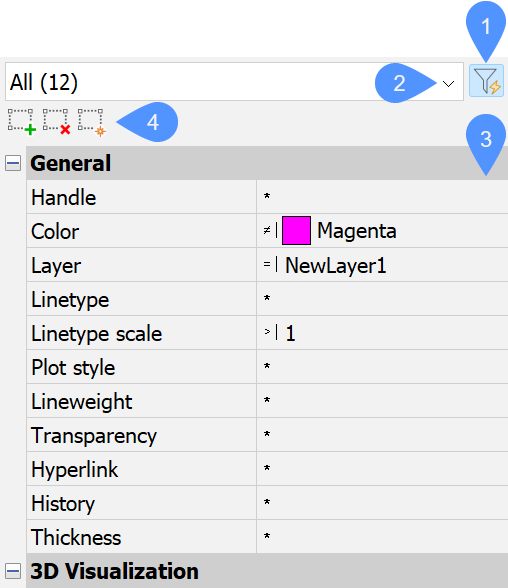Select the NewLayer1 layer value
The width and height of the screenshot is (508, 588).
click(x=336, y=266)
